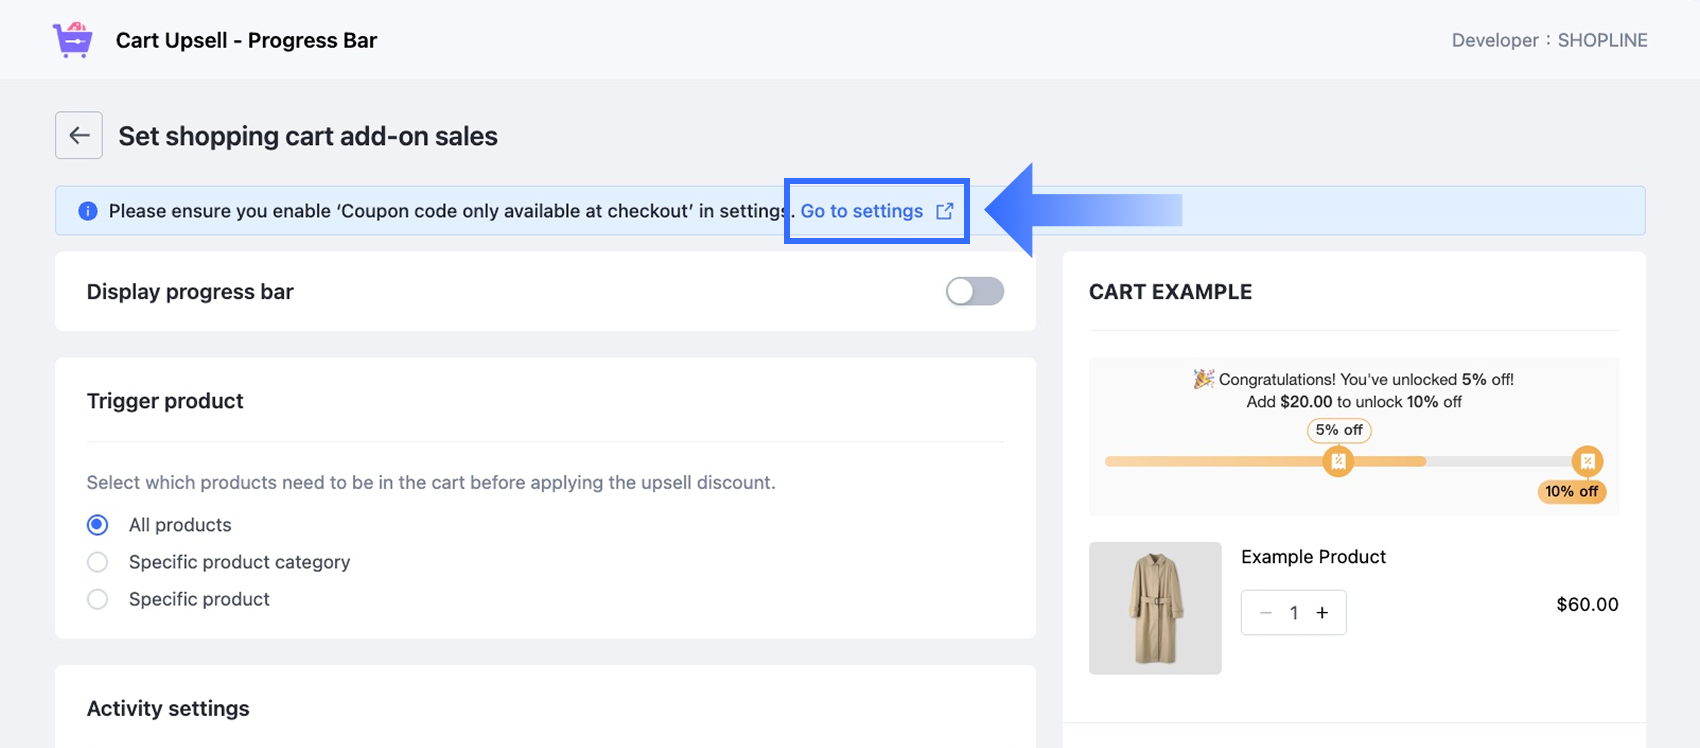Click the blue info icon in the banner
The width and height of the screenshot is (1700, 748).
(x=88, y=211)
